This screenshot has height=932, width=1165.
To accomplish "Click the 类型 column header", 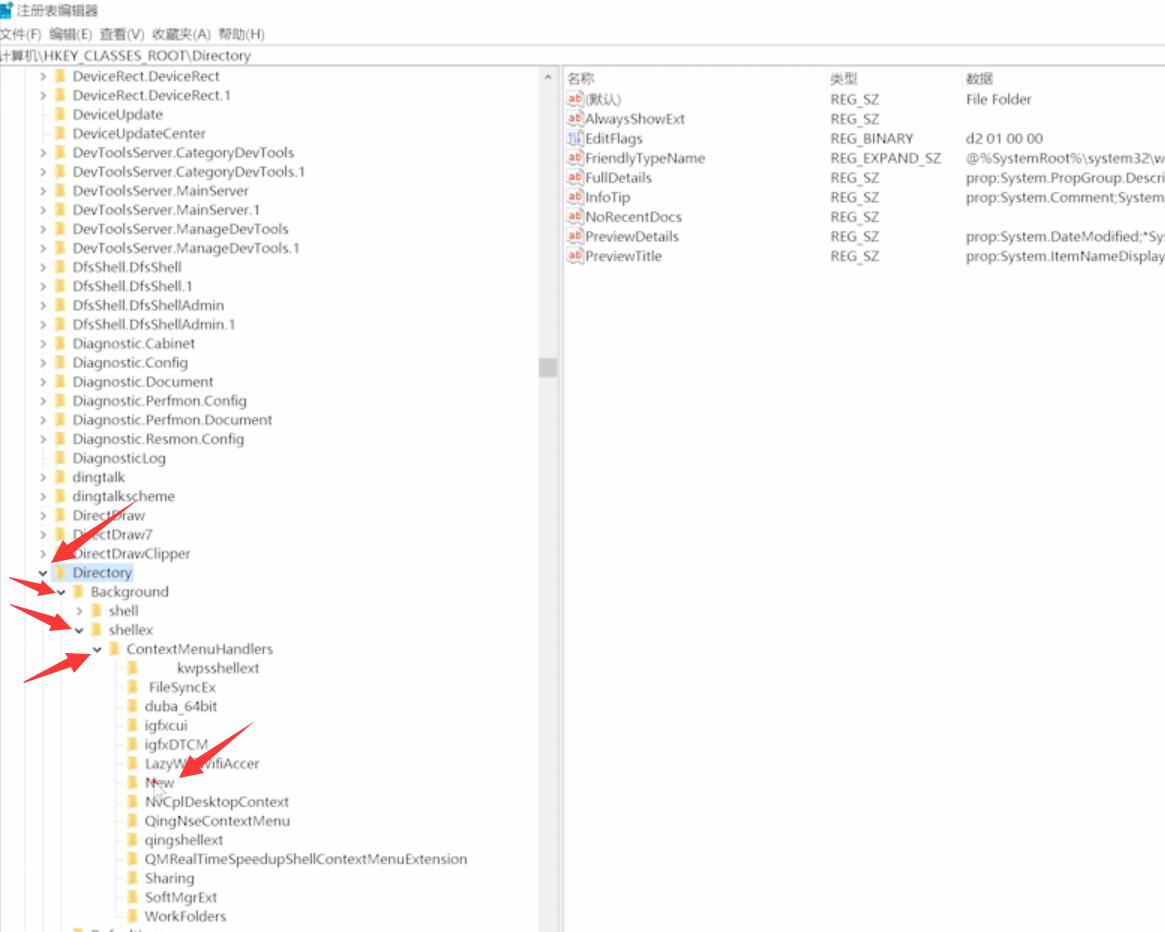I will coord(844,79).
